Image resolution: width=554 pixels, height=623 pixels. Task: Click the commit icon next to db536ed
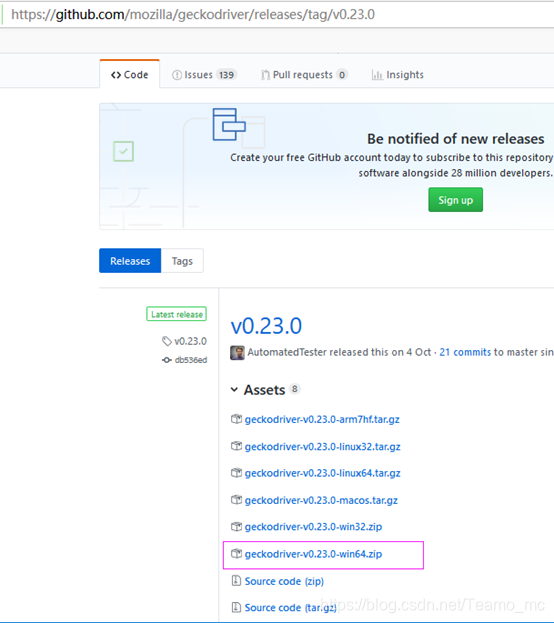(167, 360)
